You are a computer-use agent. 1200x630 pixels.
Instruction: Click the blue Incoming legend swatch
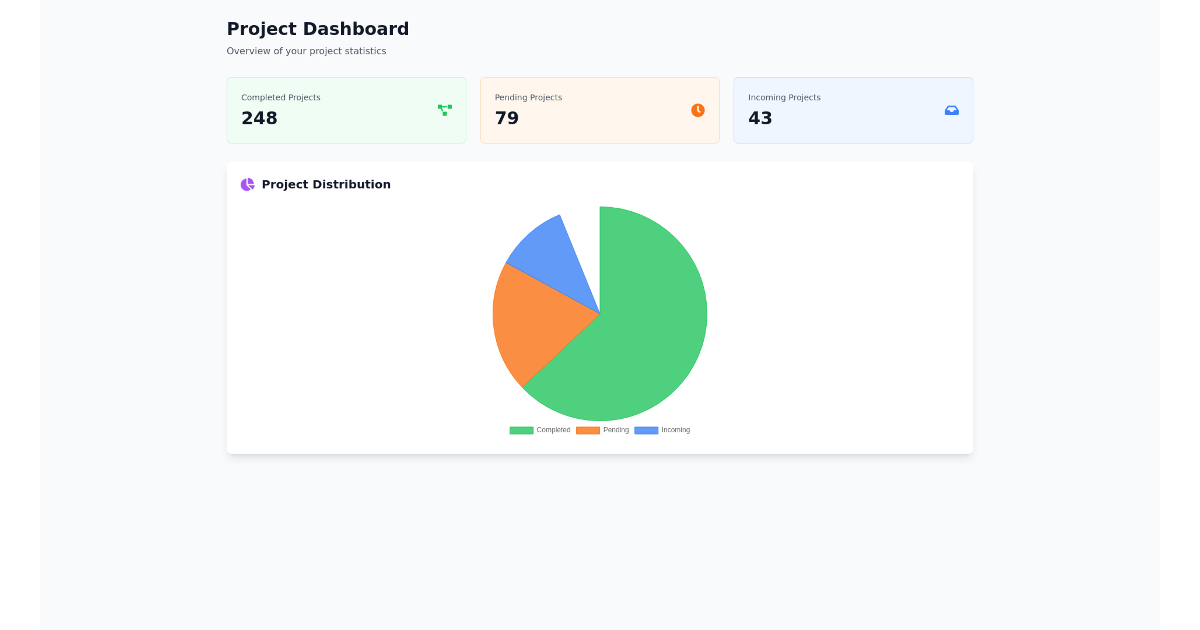click(x=647, y=429)
